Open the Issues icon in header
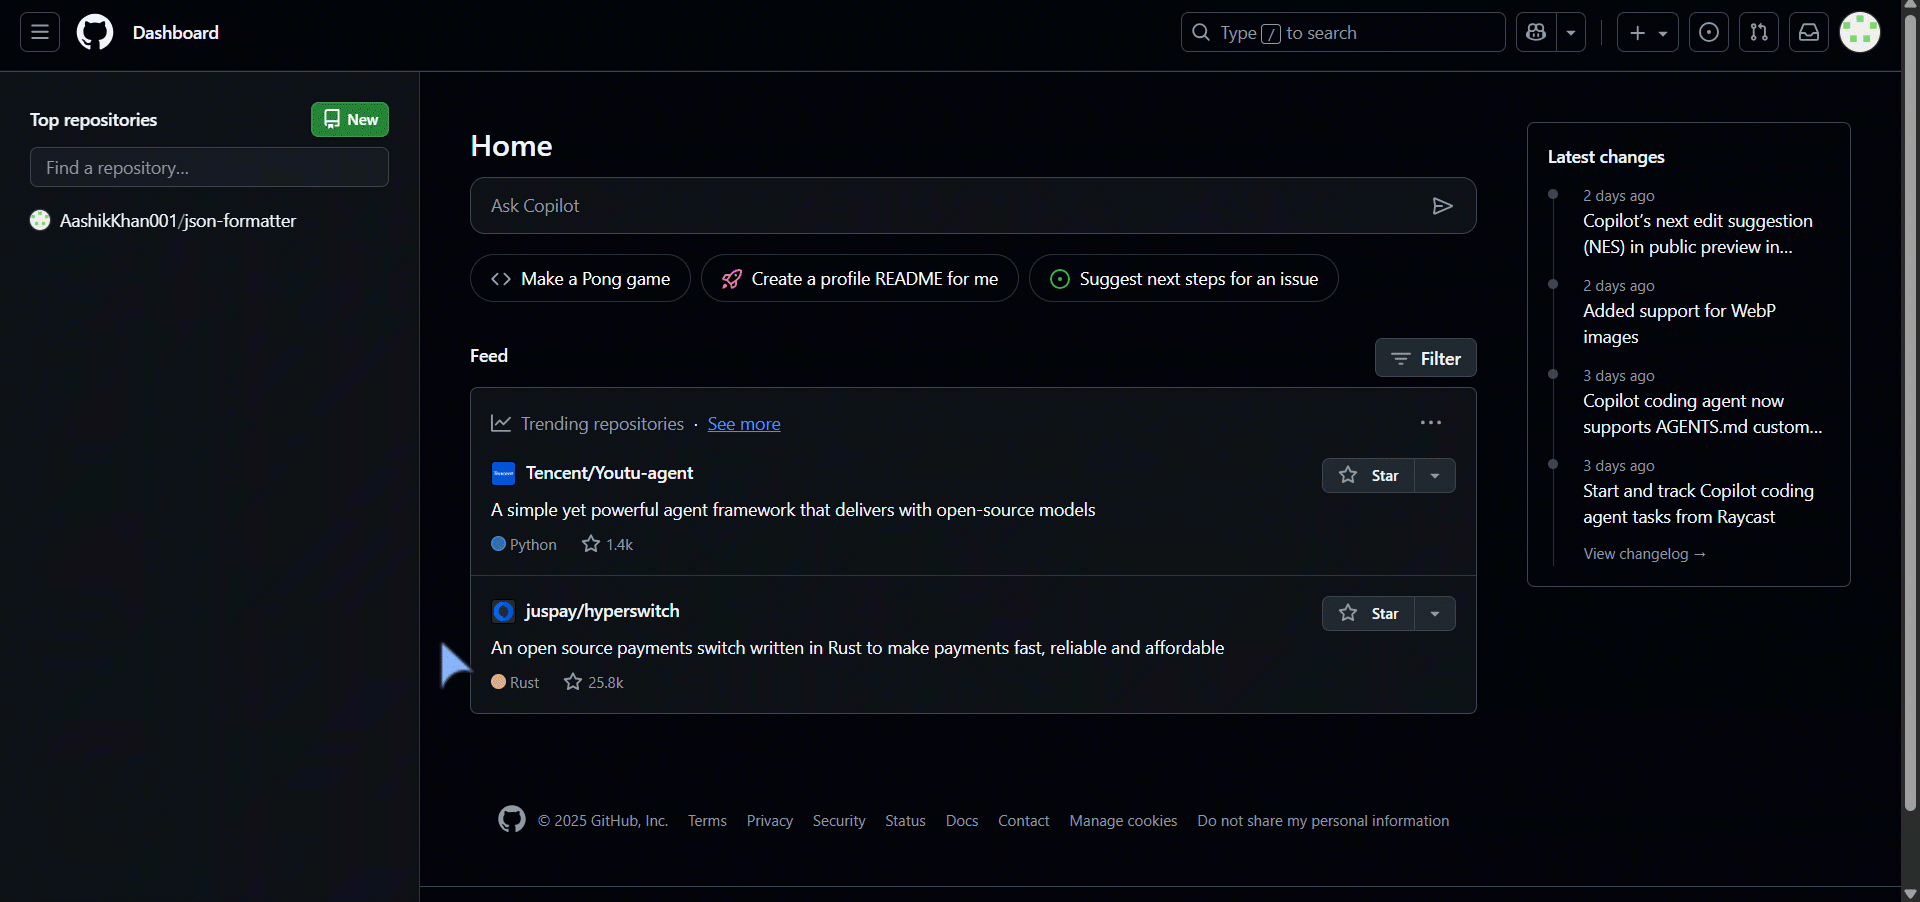Image resolution: width=1920 pixels, height=902 pixels. tap(1709, 33)
